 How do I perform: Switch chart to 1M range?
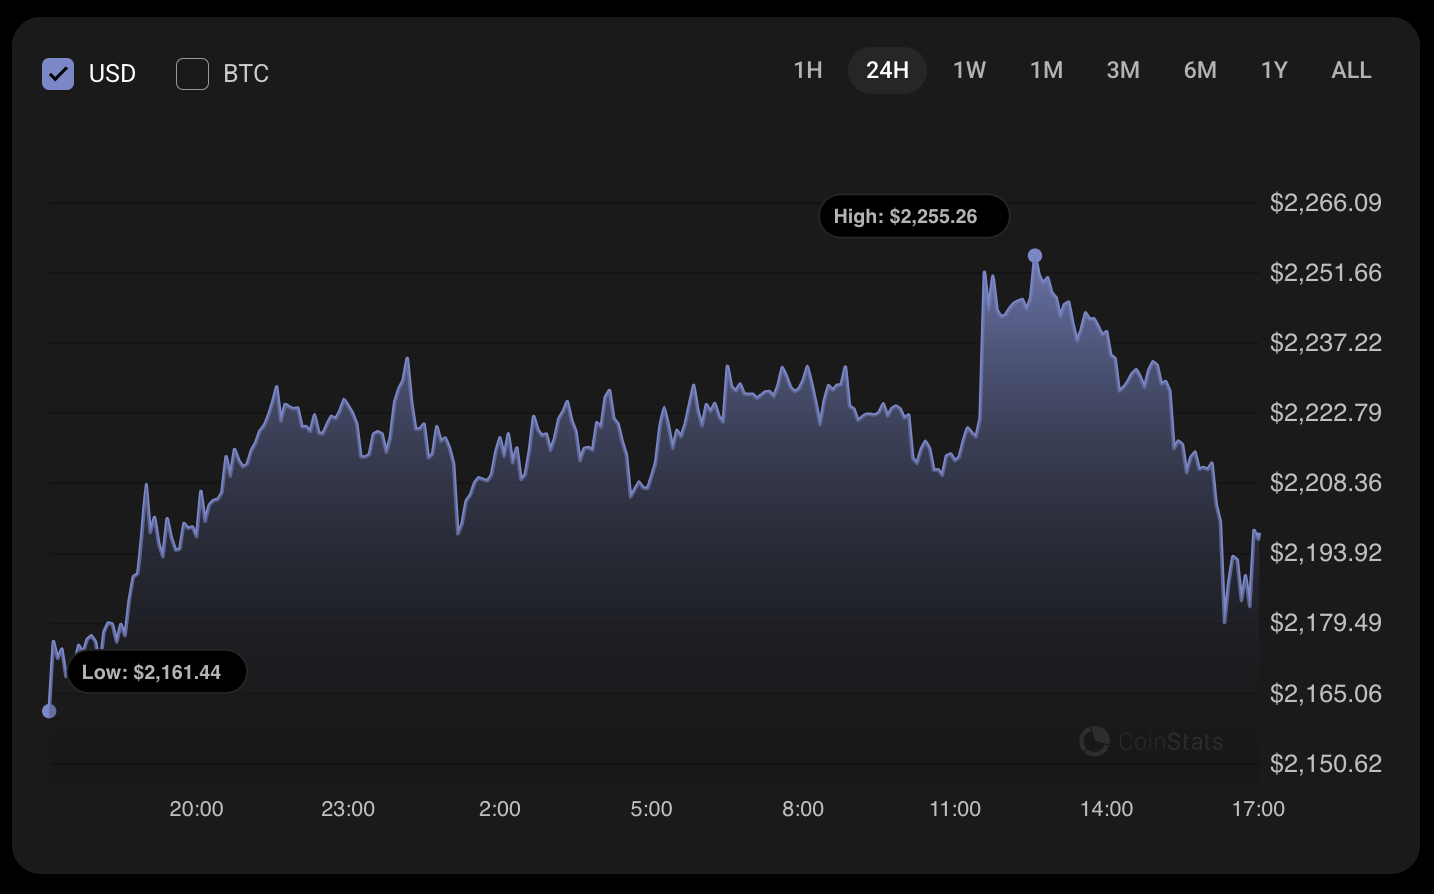tap(1047, 70)
